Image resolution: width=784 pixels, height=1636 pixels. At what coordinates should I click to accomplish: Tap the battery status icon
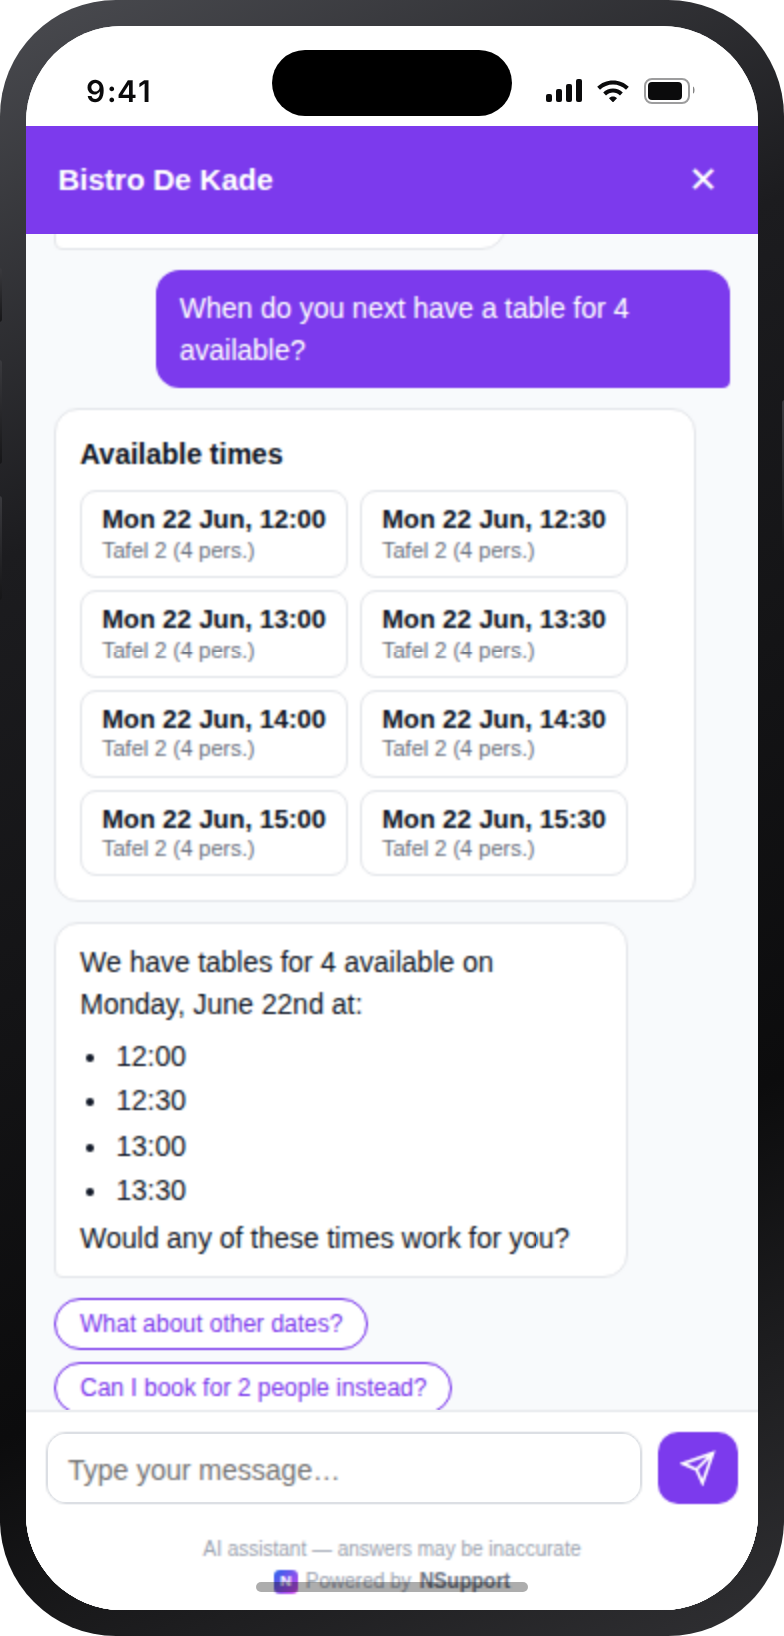tap(669, 91)
